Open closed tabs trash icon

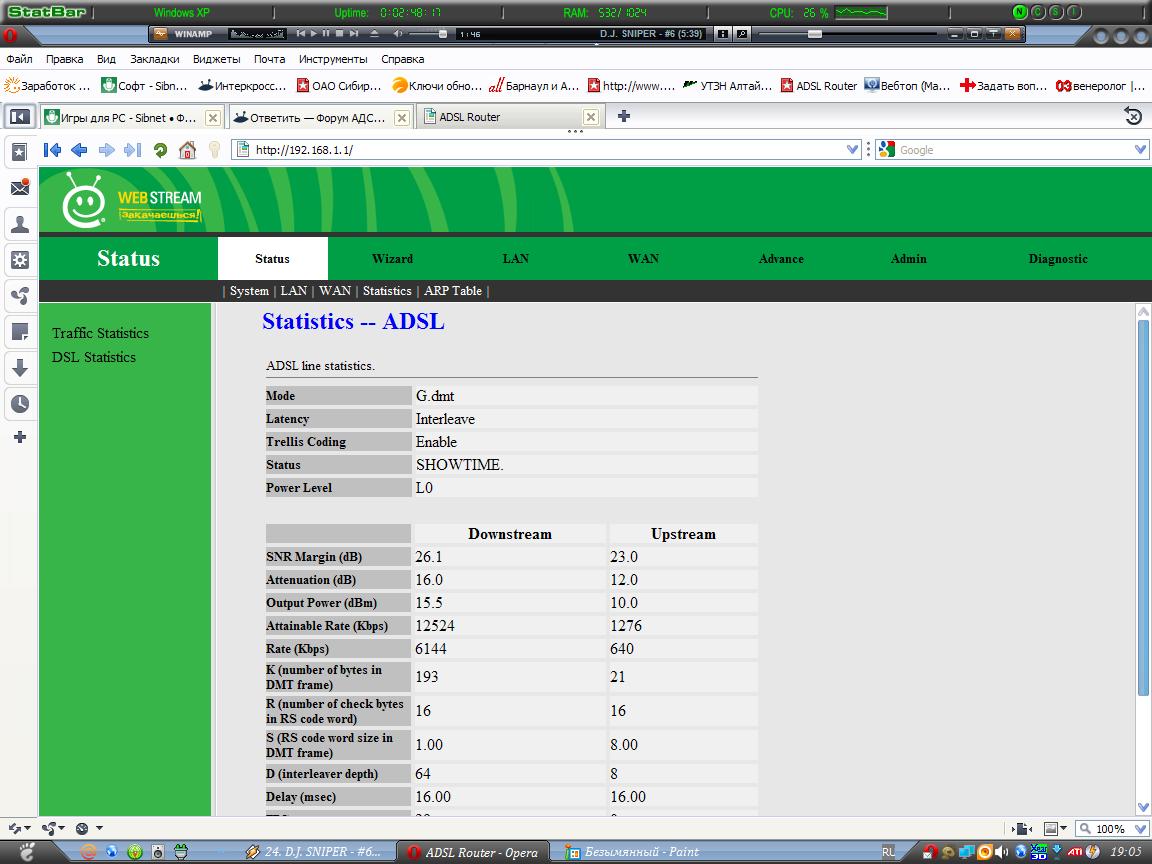(x=1133, y=117)
